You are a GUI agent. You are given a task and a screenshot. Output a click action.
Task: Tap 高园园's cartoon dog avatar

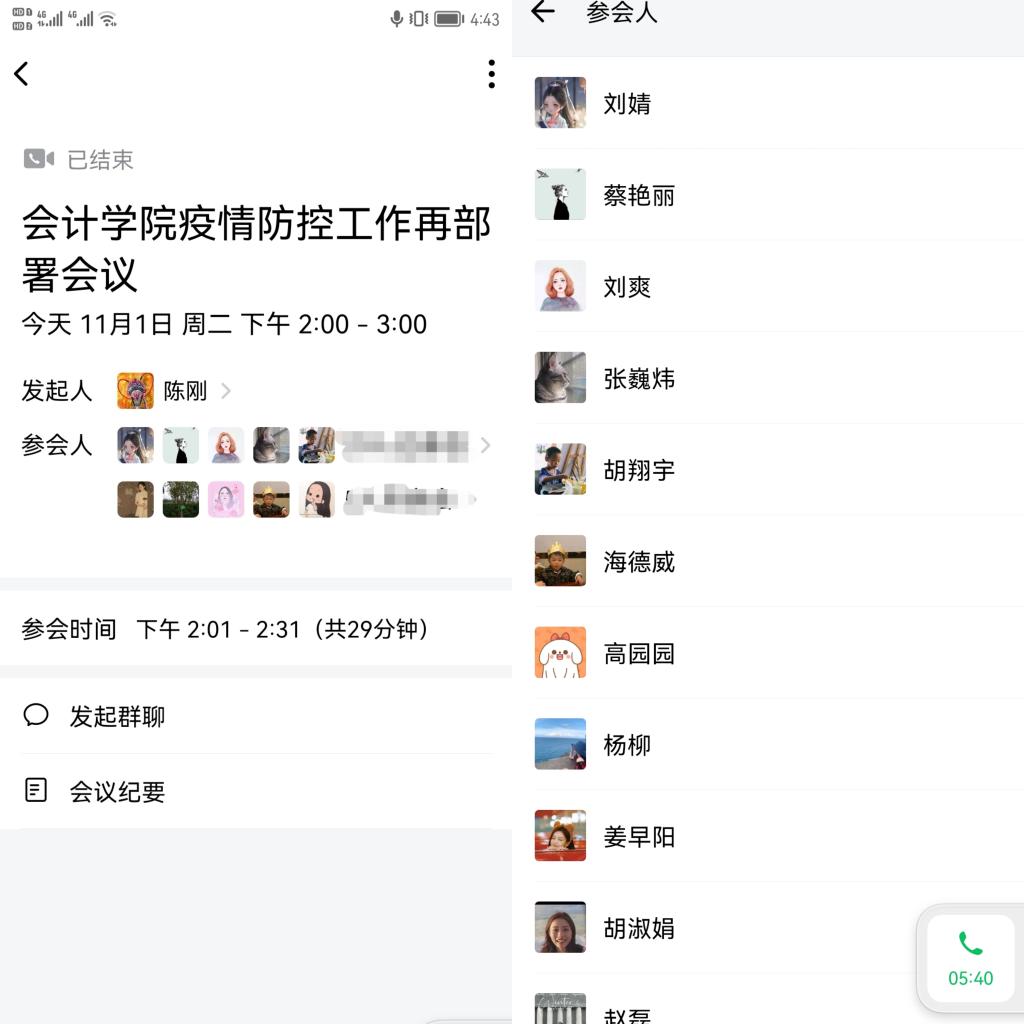(x=560, y=652)
